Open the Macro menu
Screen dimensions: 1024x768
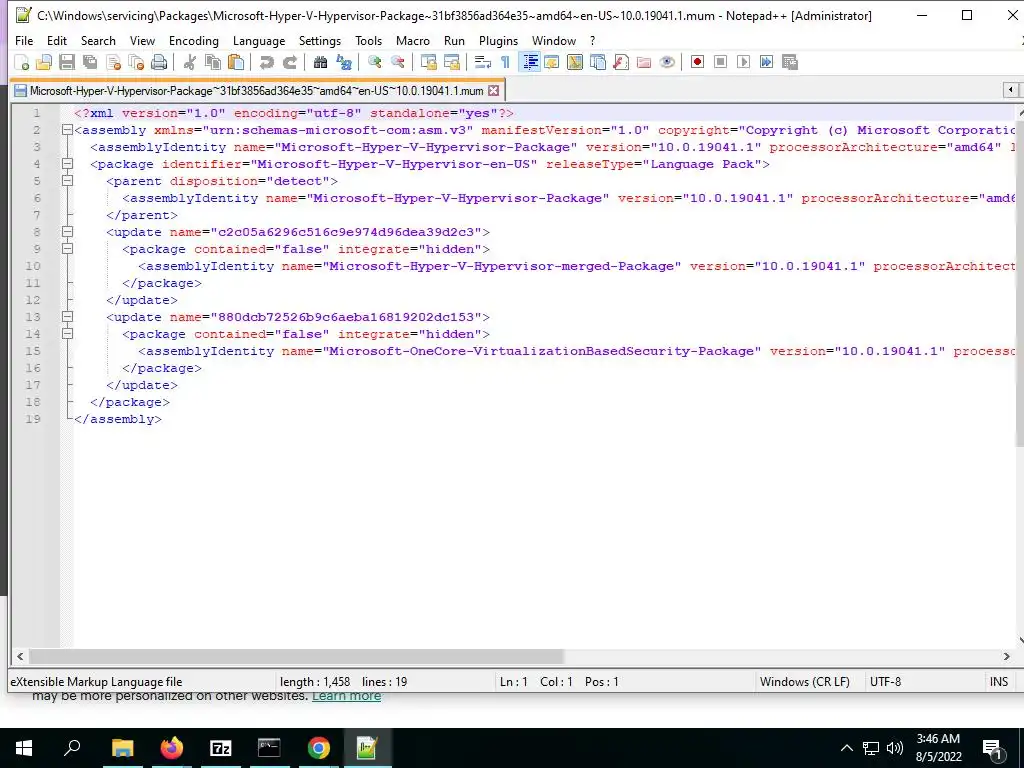coord(413,40)
